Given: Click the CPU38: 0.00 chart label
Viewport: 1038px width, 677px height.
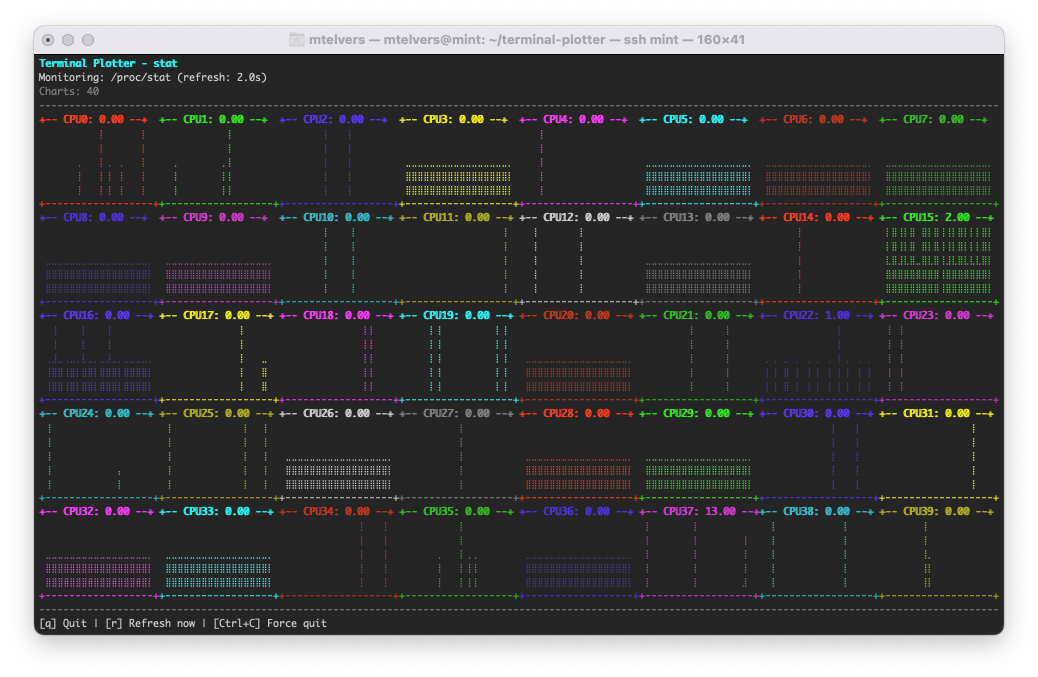Looking at the screenshot, I should click(816, 512).
